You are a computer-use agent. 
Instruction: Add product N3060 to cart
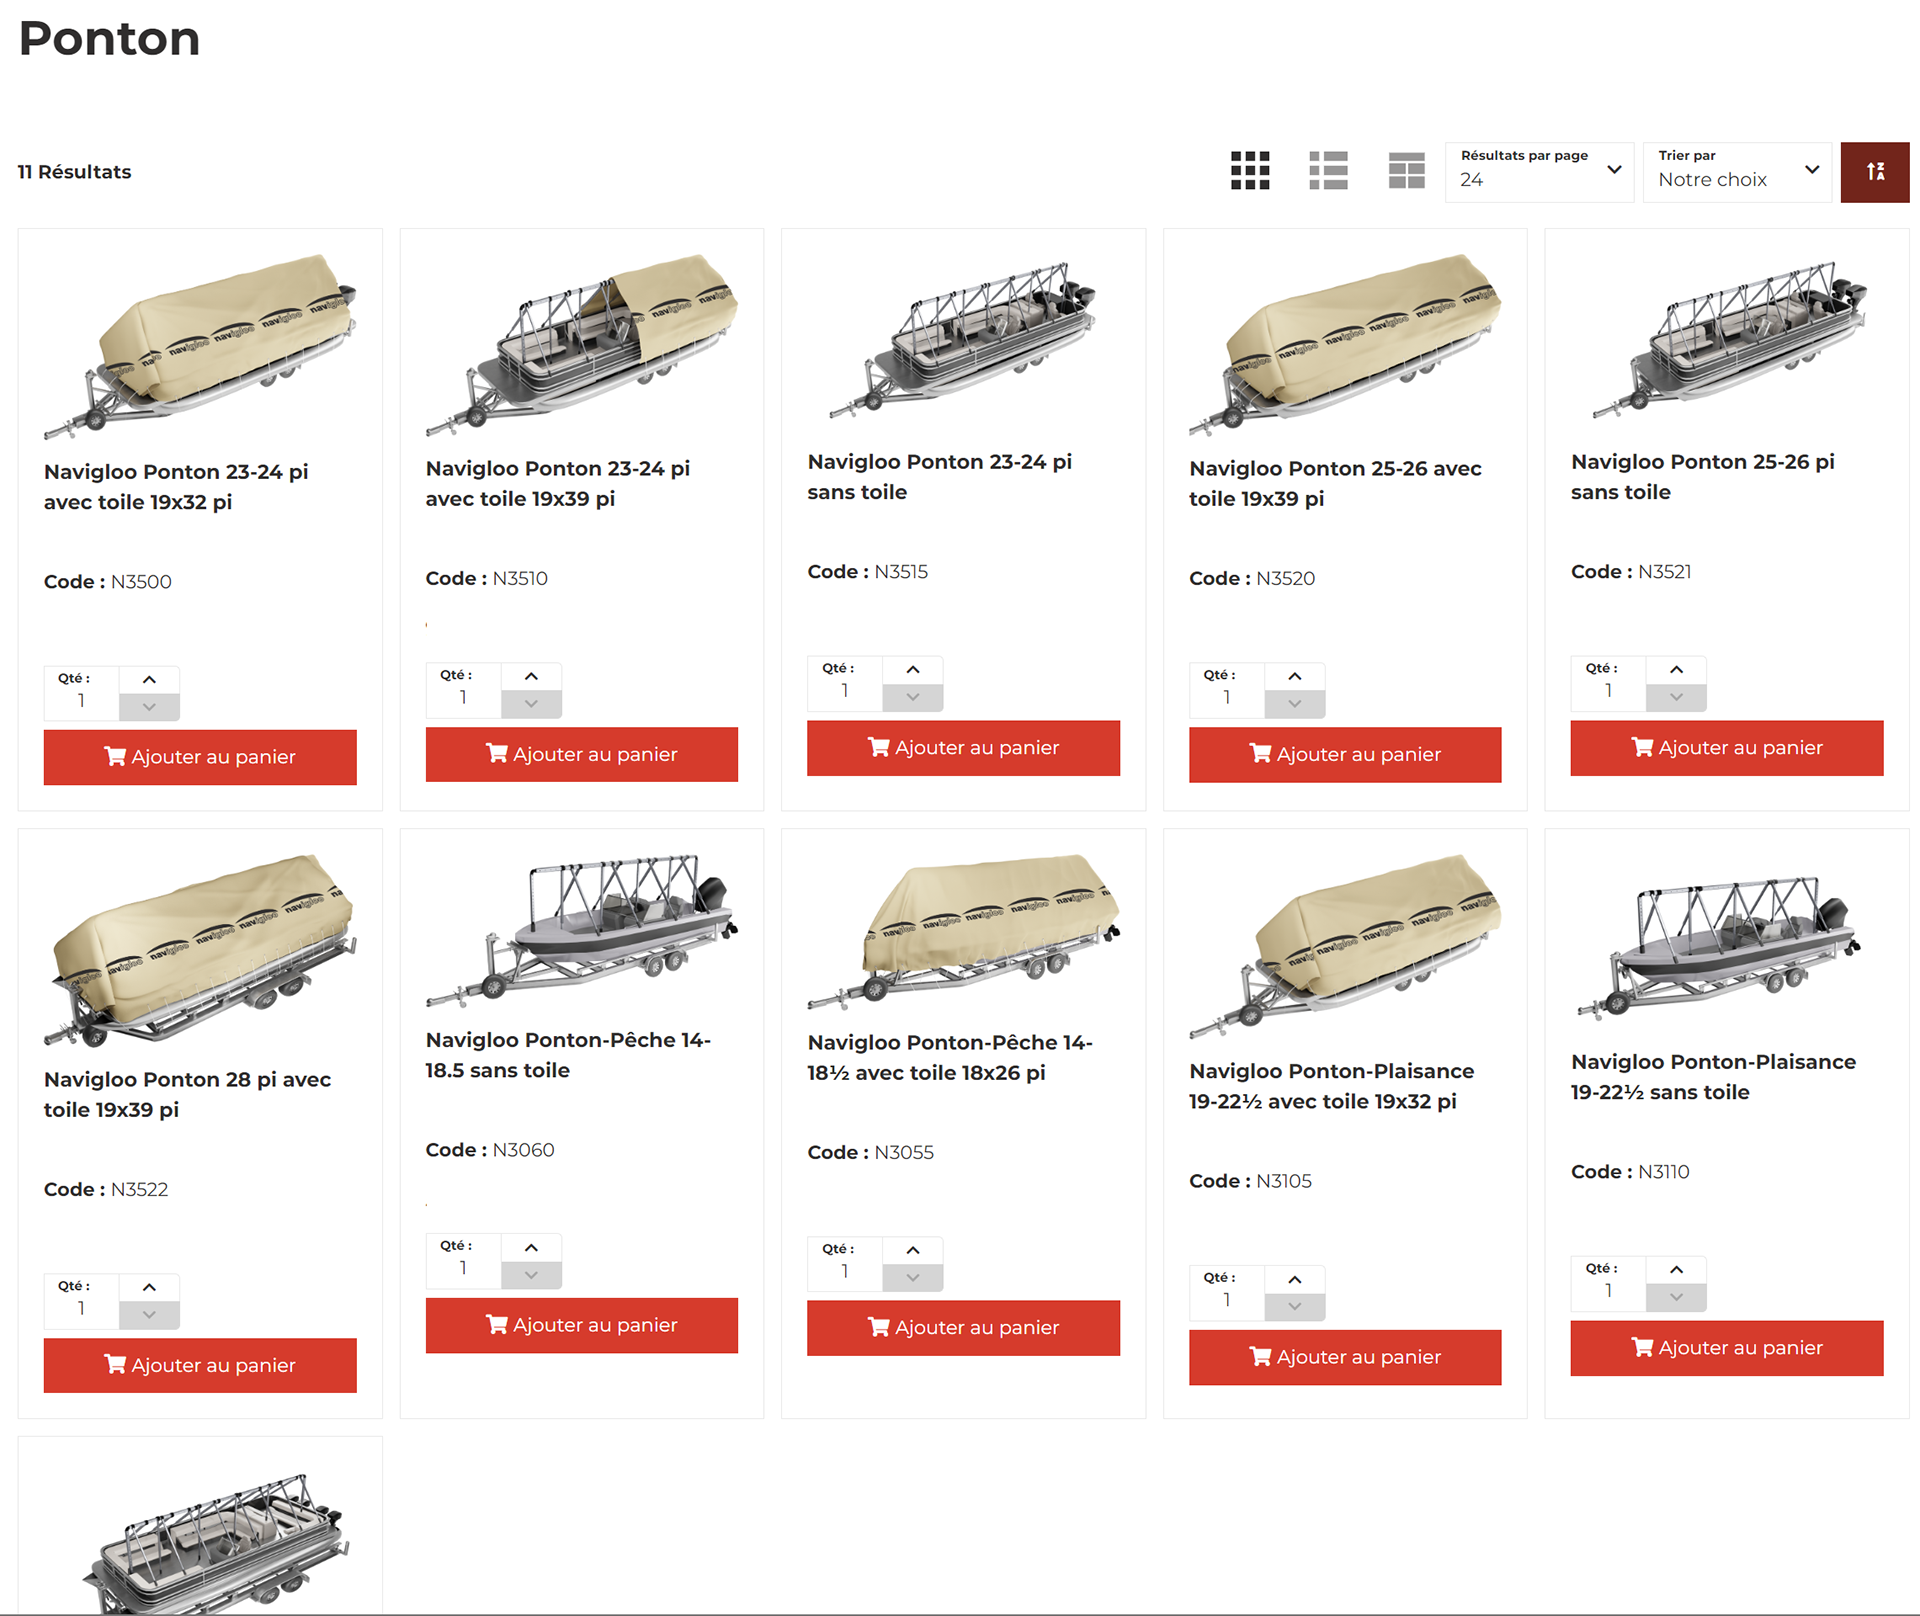[x=582, y=1325]
